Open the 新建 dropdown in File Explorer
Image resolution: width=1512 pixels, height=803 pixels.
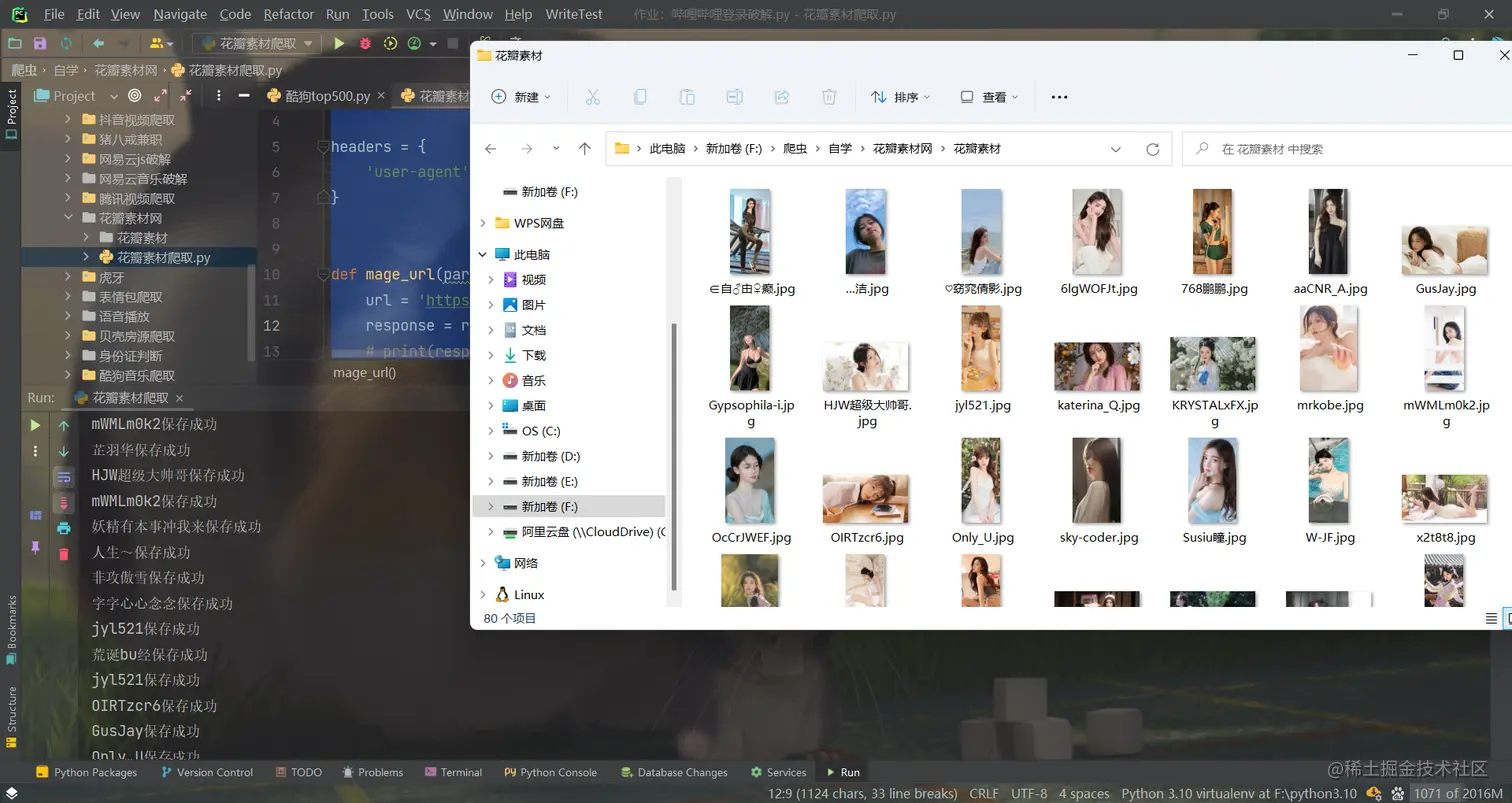click(521, 97)
